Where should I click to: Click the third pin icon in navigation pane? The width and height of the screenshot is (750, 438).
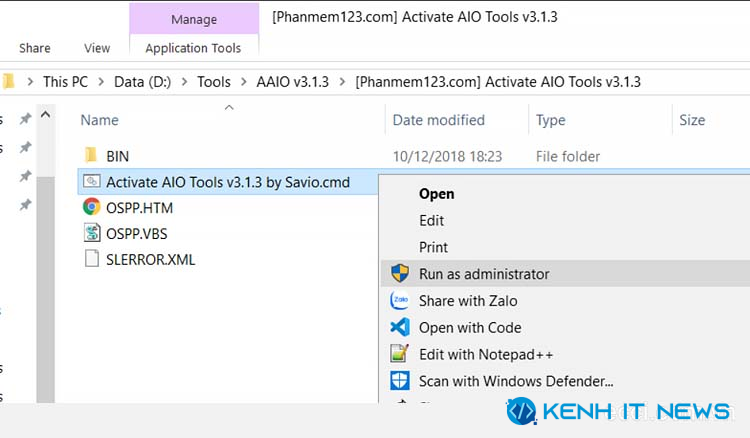25,176
